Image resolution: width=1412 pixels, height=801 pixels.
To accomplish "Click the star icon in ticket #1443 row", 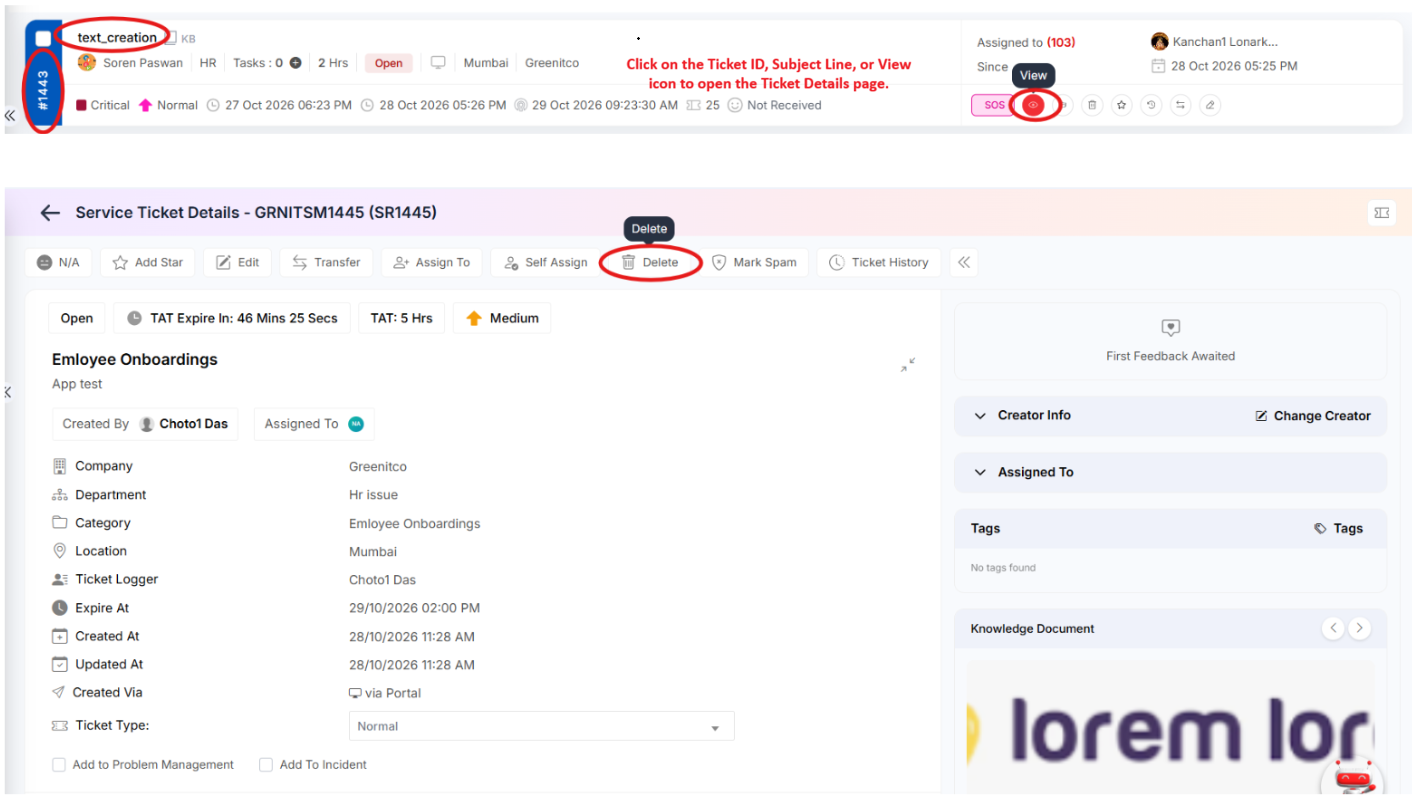I will 1122,105.
